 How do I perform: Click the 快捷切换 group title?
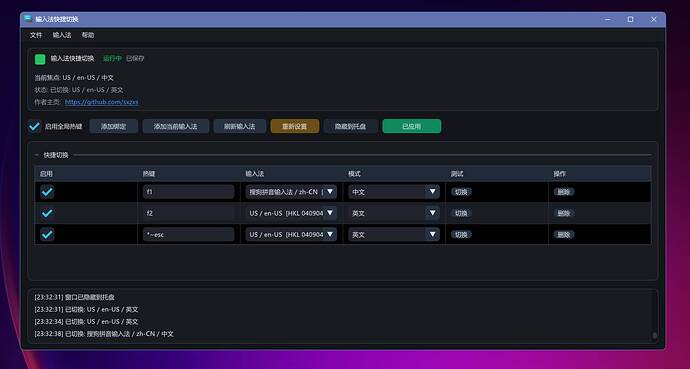pos(56,155)
